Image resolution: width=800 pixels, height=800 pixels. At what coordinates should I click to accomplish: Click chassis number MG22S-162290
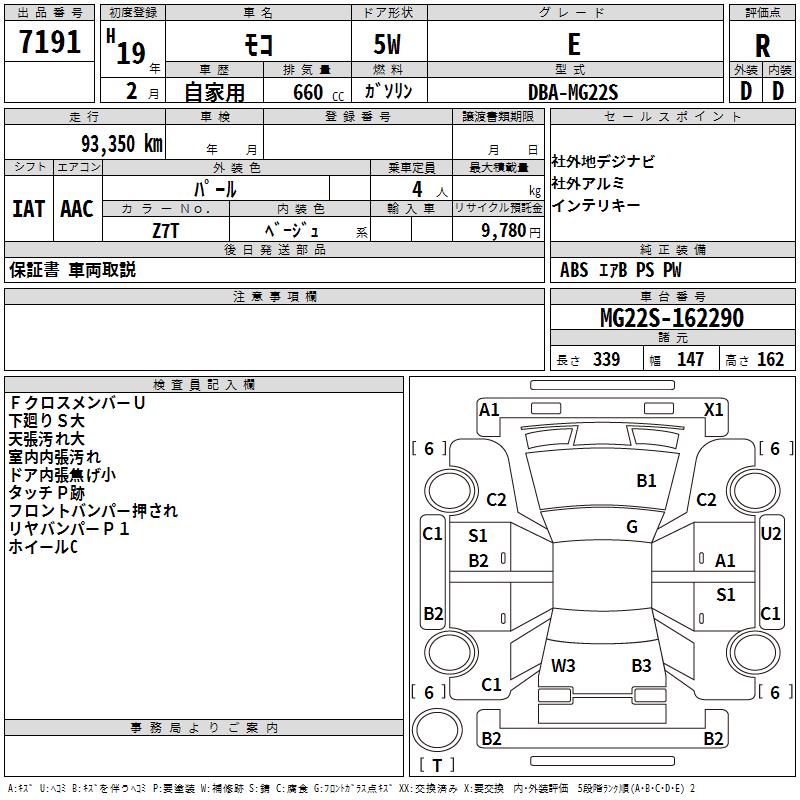click(672, 318)
